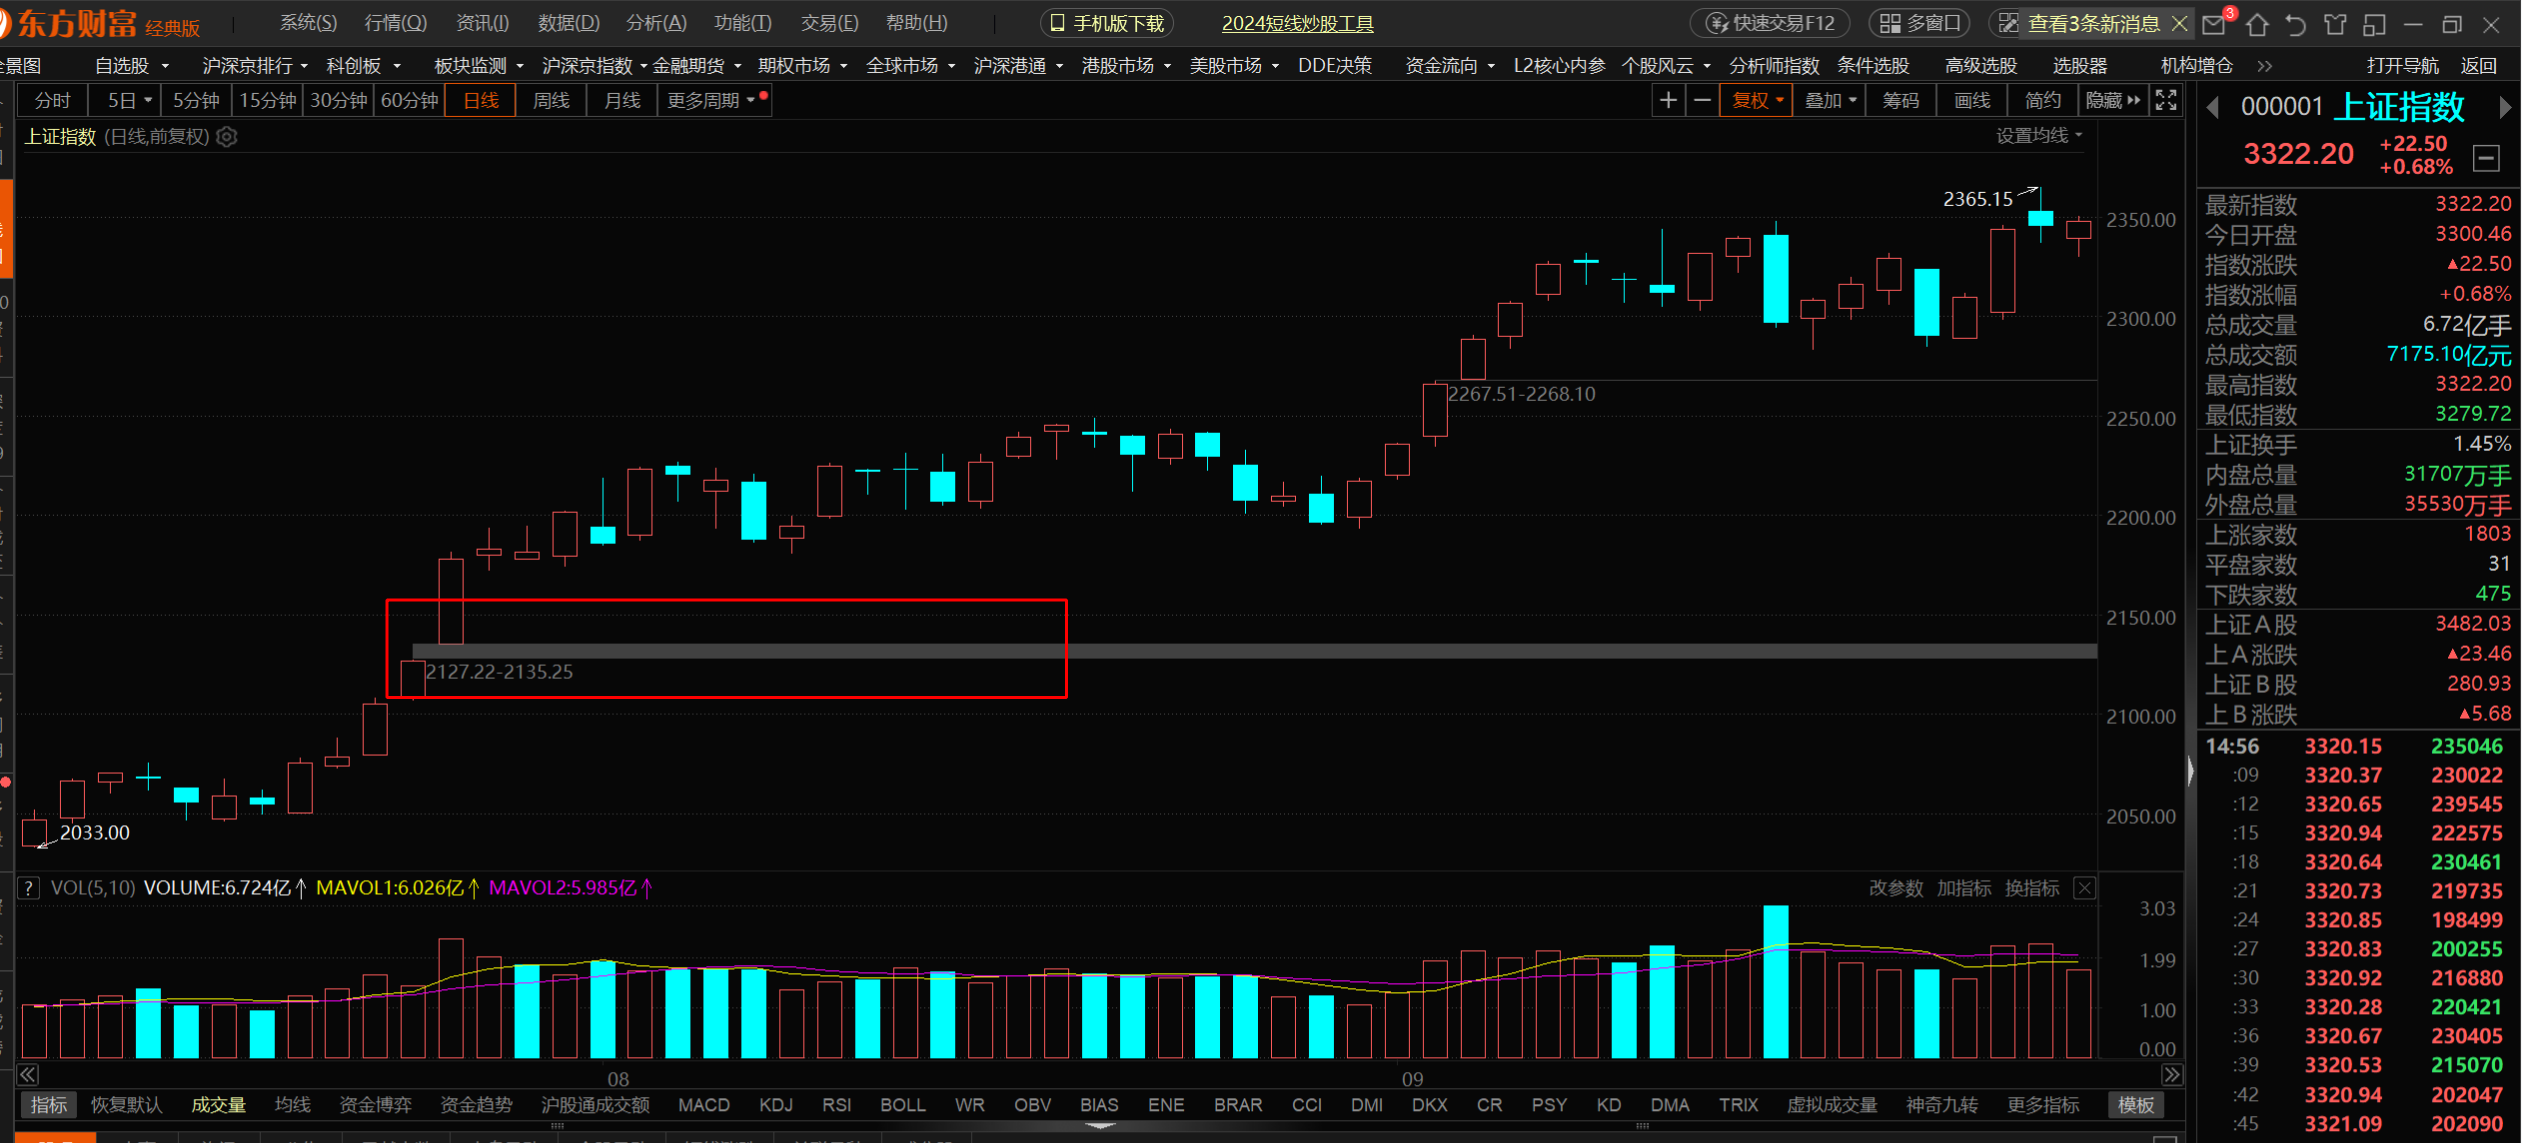Expand the 复权 dropdown
The image size is (2522, 1143).
[1757, 100]
